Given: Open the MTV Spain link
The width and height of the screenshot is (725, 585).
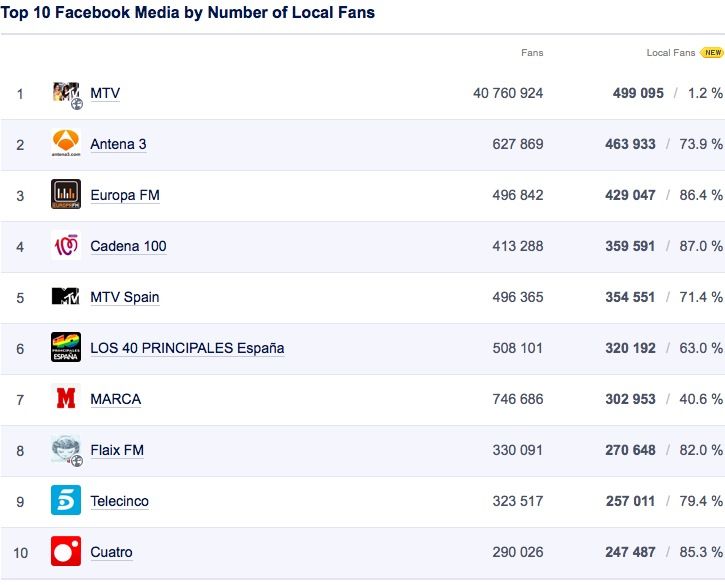Looking at the screenshot, I should 125,297.
